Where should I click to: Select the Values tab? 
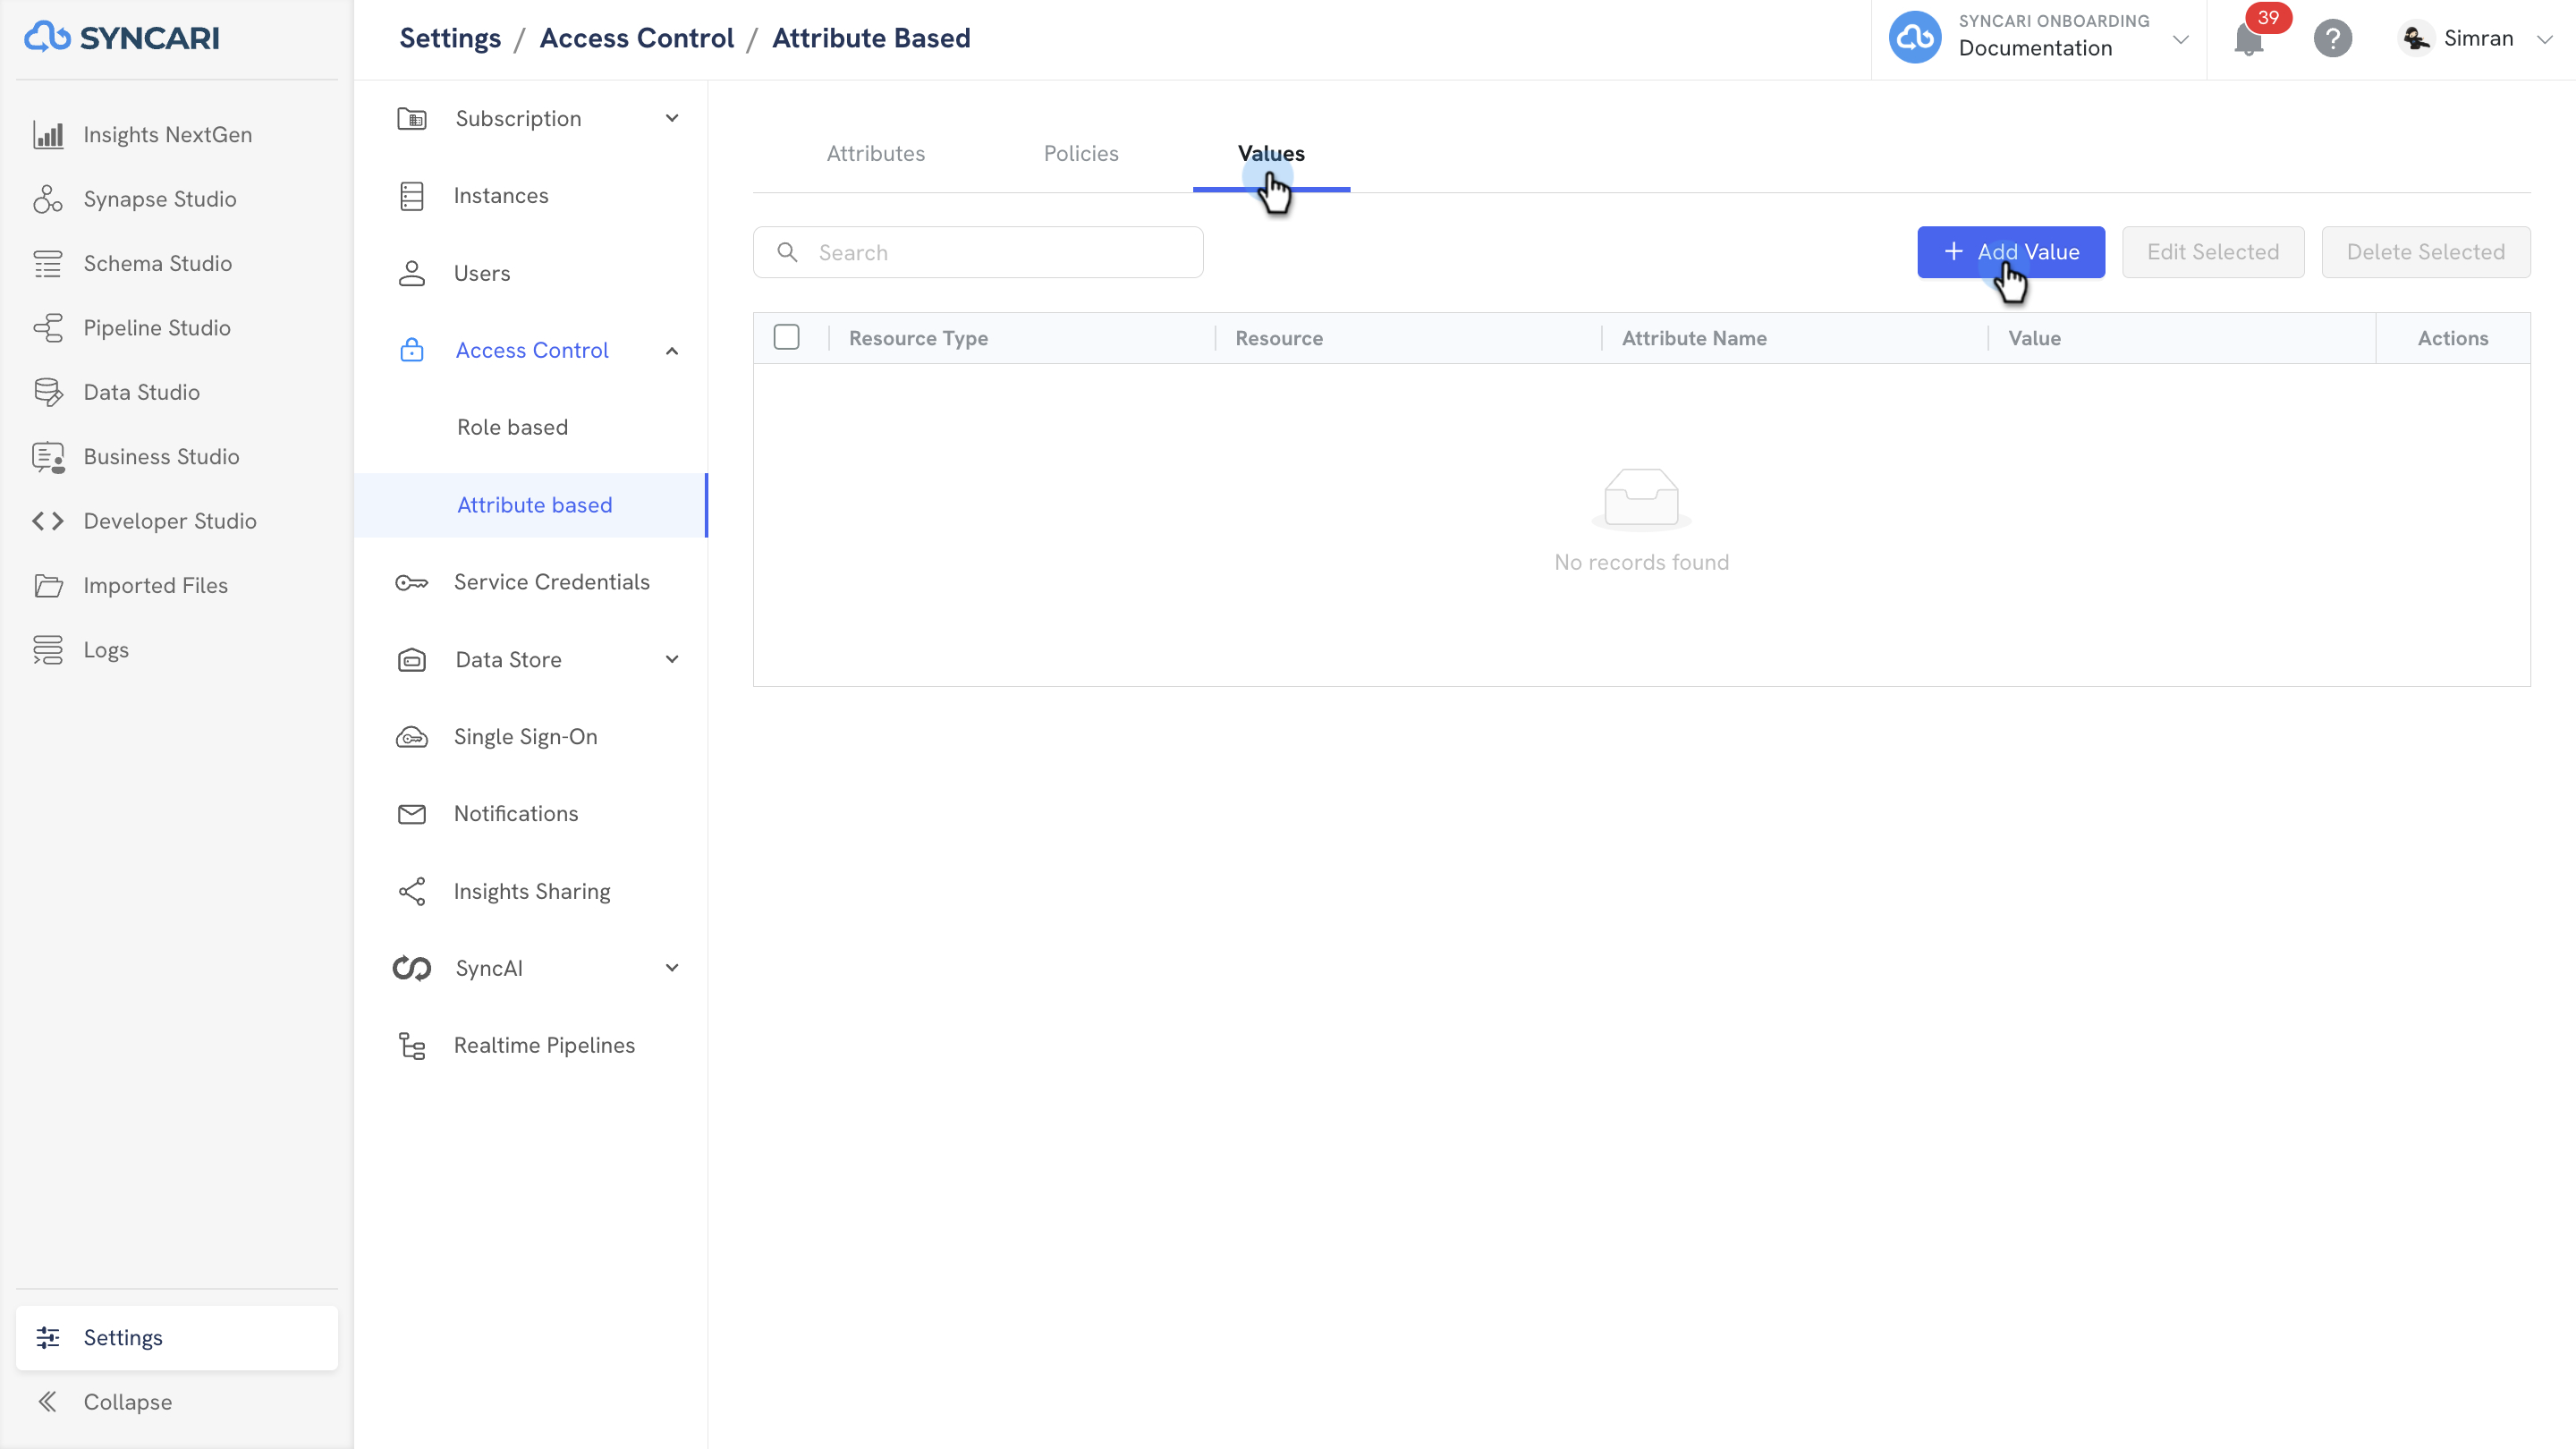(1271, 154)
